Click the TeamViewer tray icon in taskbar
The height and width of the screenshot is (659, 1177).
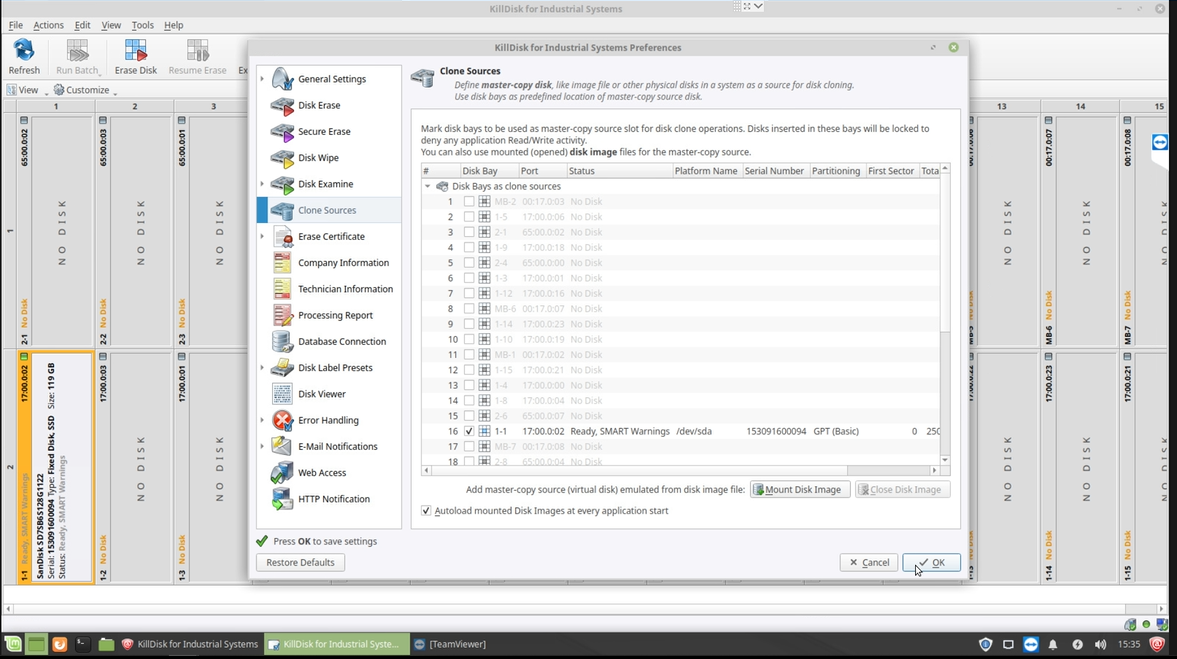(1031, 644)
